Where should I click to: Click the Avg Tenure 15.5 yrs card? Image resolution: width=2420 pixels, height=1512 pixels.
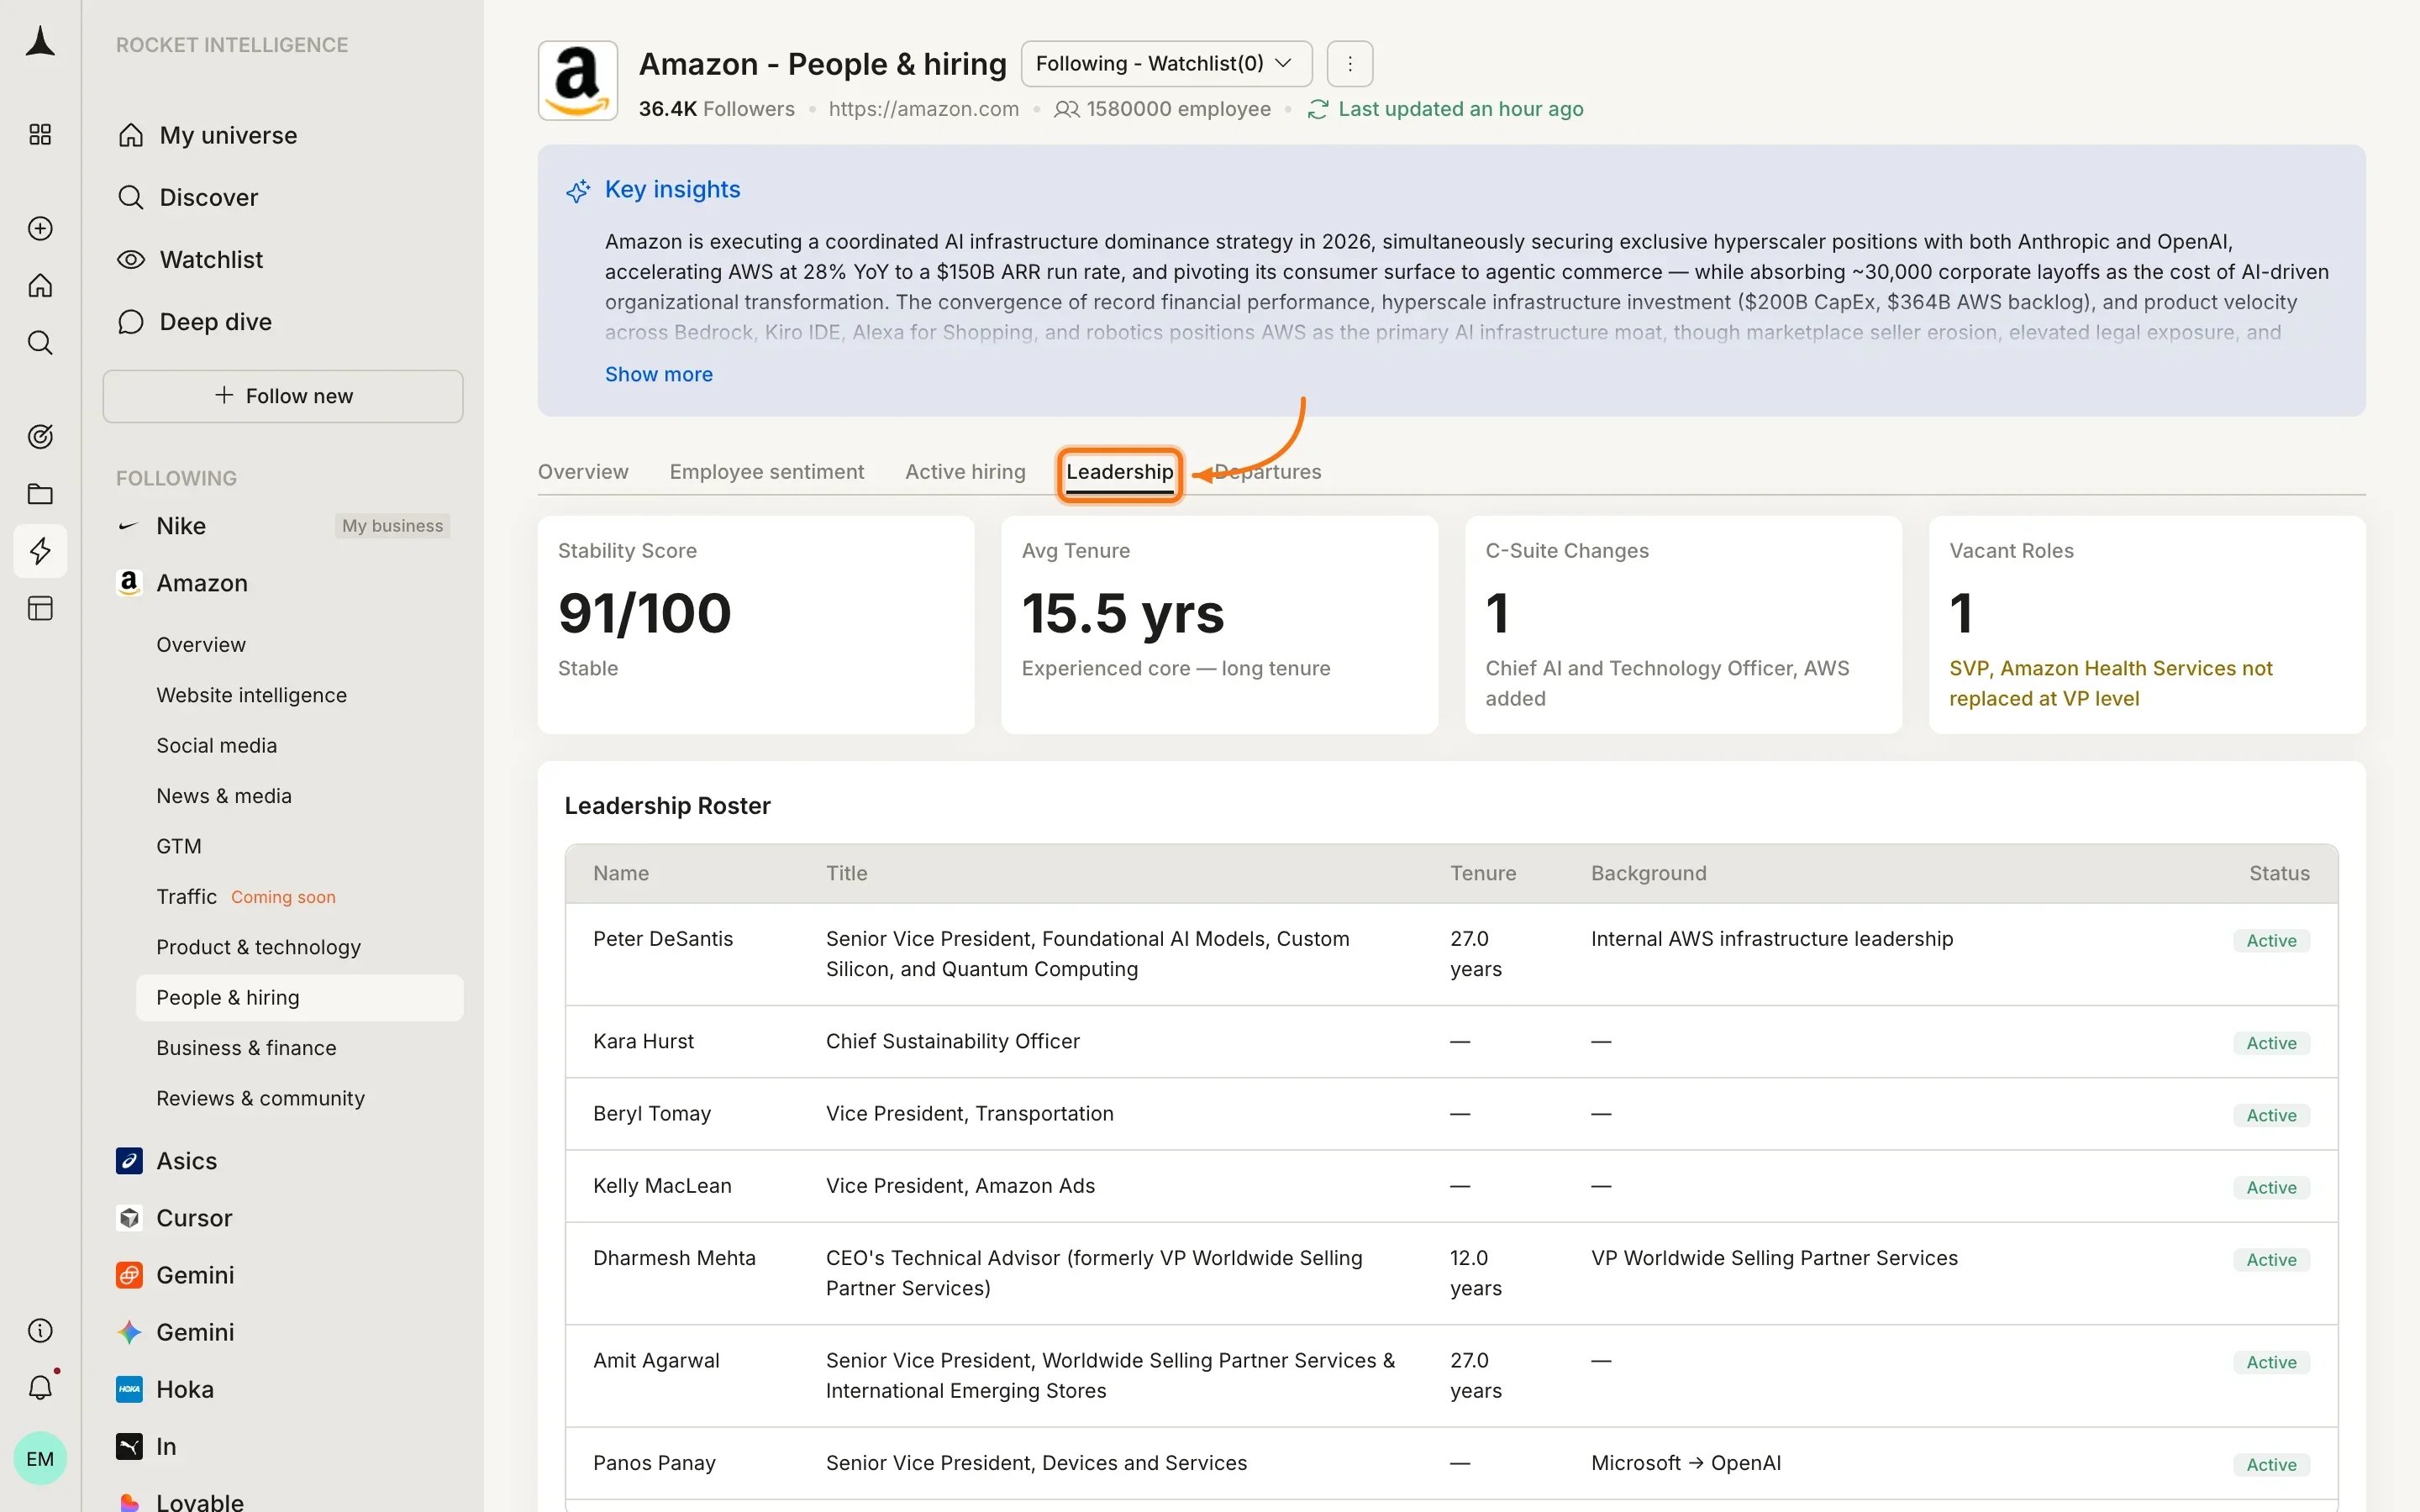pos(1219,625)
